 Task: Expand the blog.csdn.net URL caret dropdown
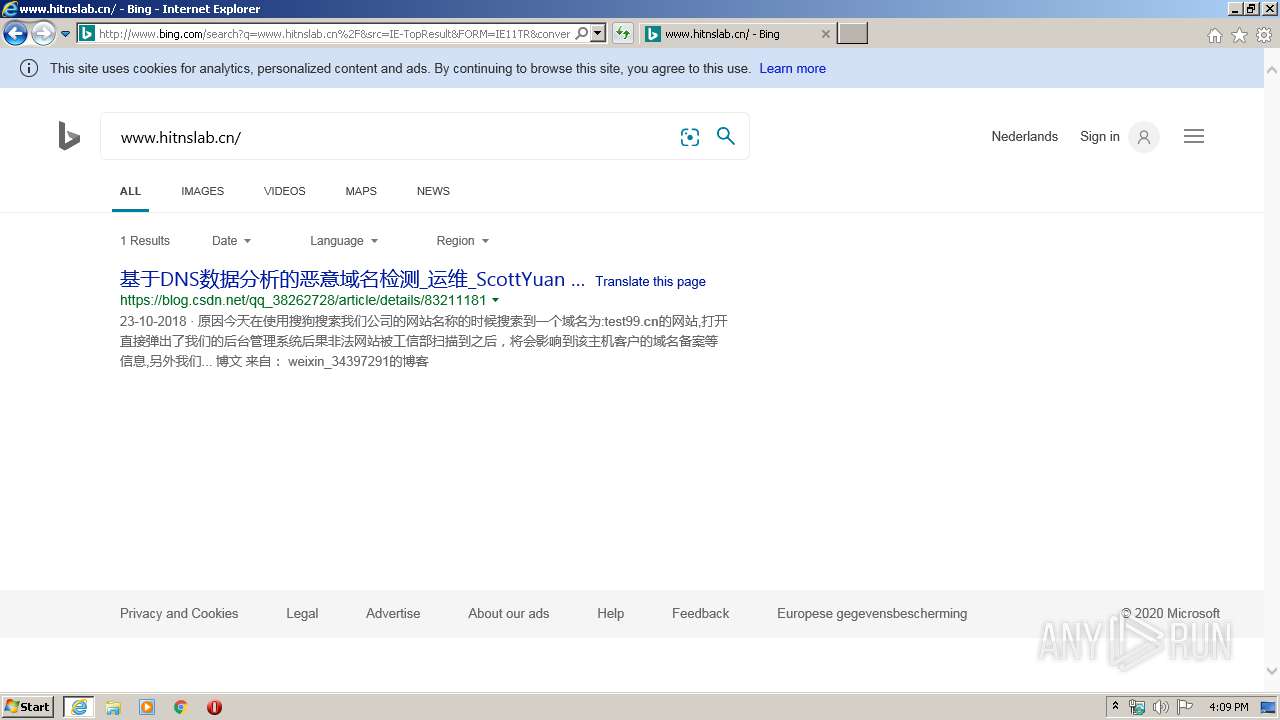point(495,300)
